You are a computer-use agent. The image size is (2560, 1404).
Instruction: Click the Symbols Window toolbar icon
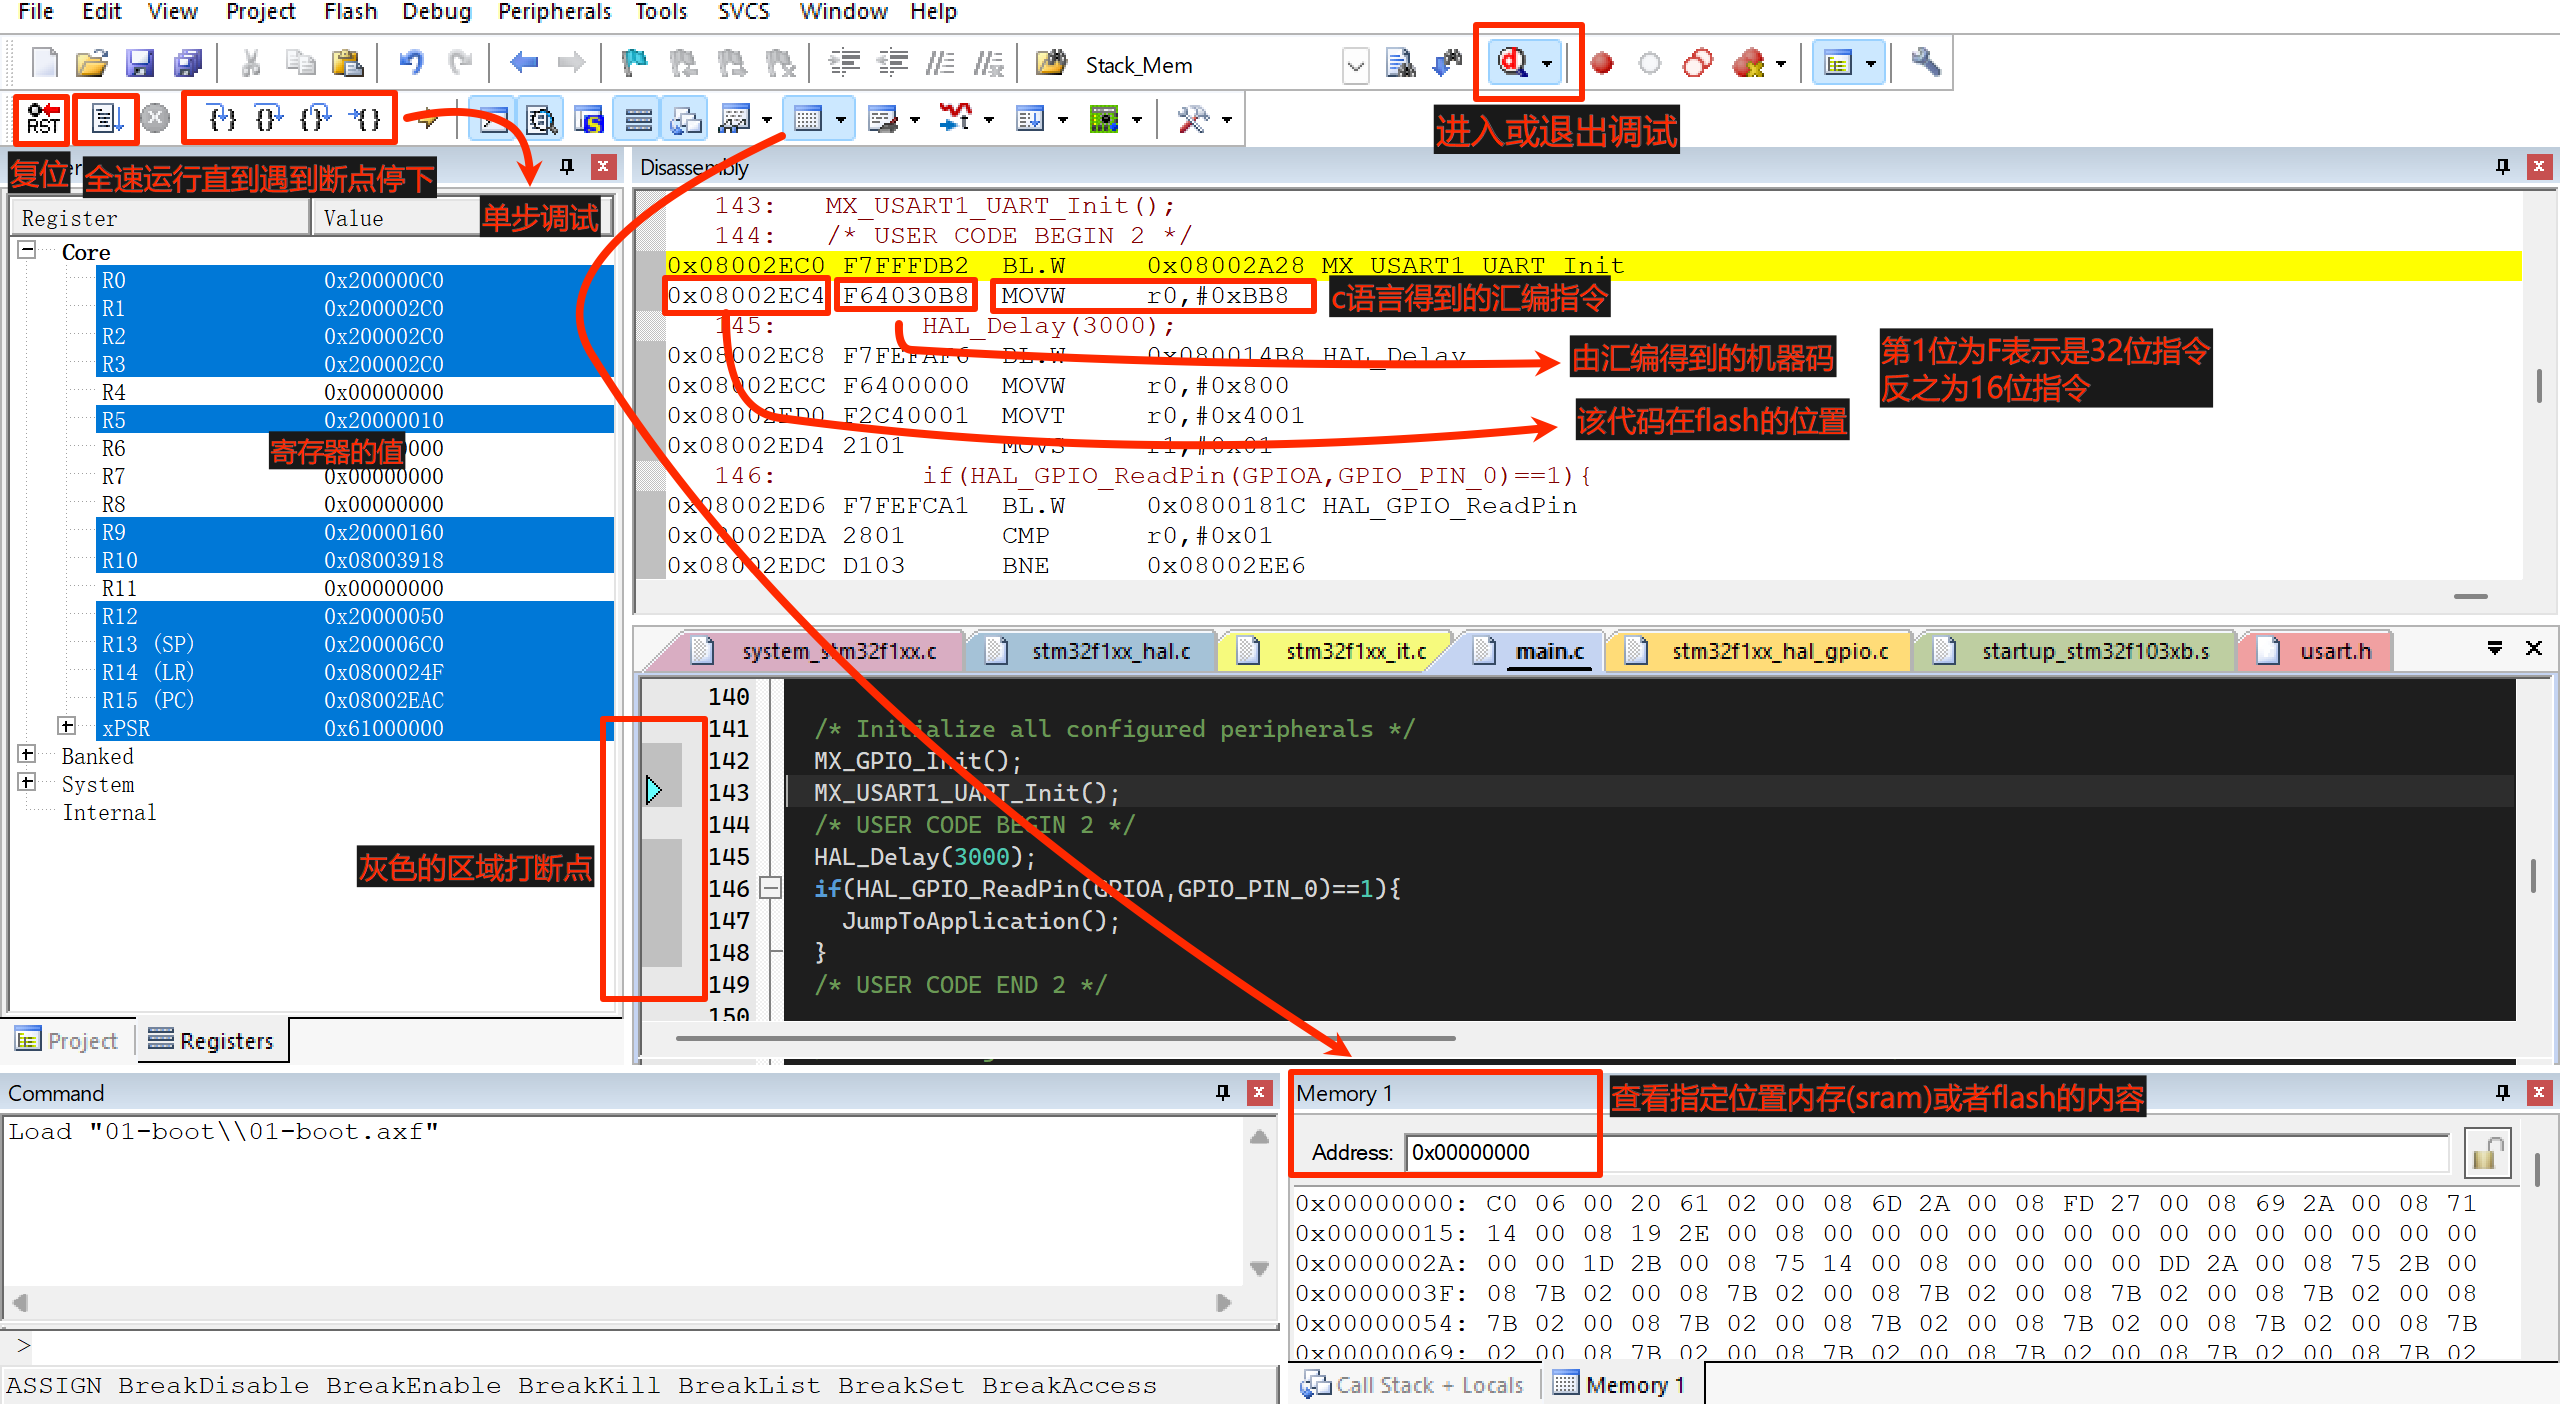point(589,120)
